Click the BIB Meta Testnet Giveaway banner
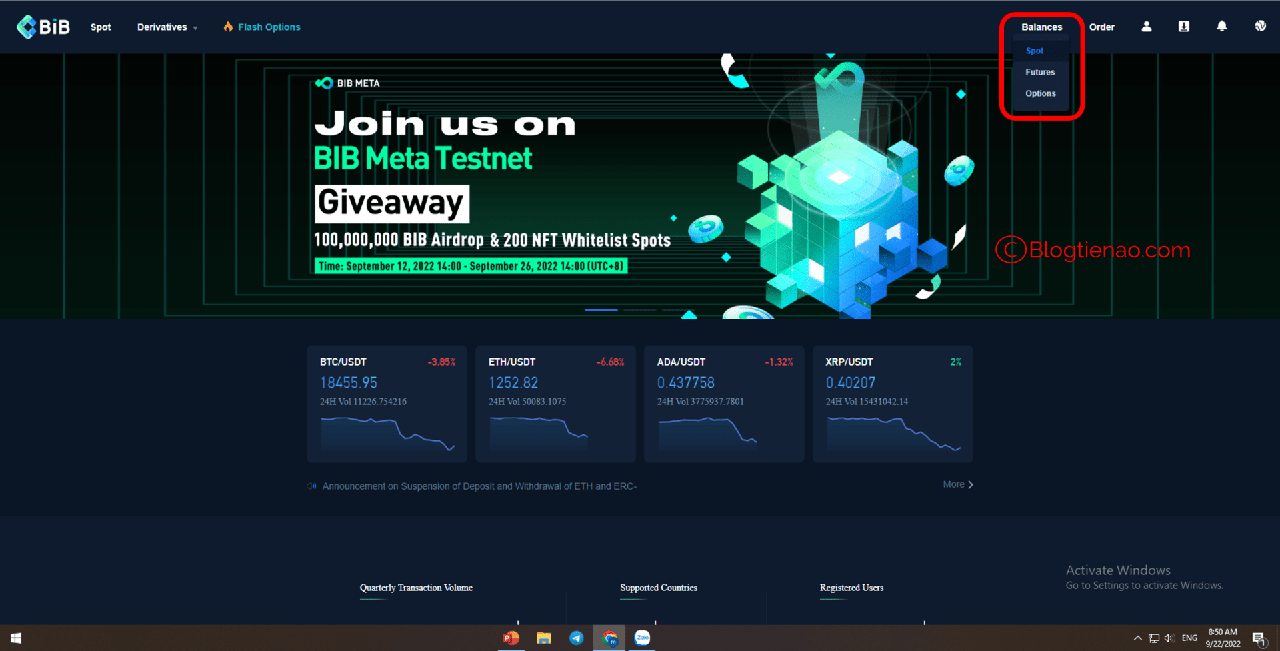Screen dimensions: 1280x651 (640, 186)
